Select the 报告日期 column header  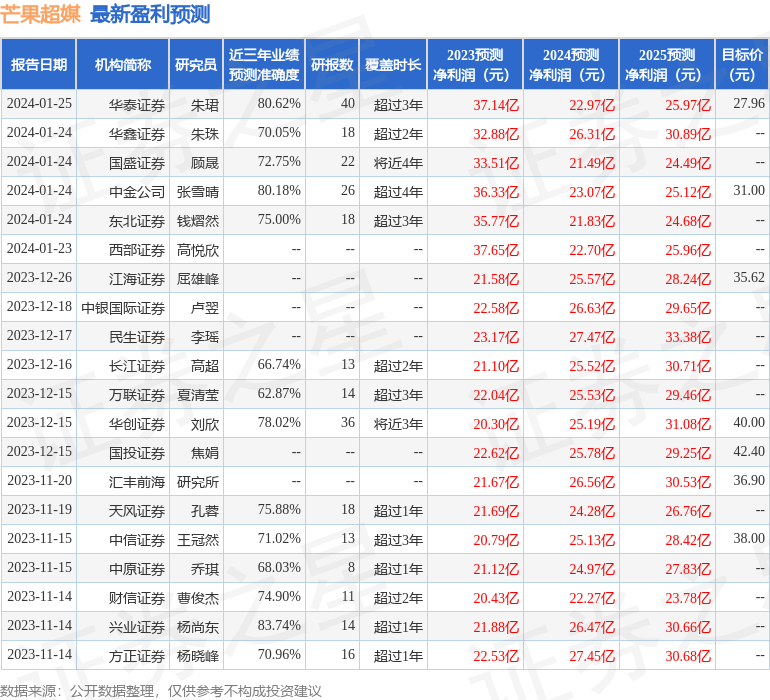(39, 65)
